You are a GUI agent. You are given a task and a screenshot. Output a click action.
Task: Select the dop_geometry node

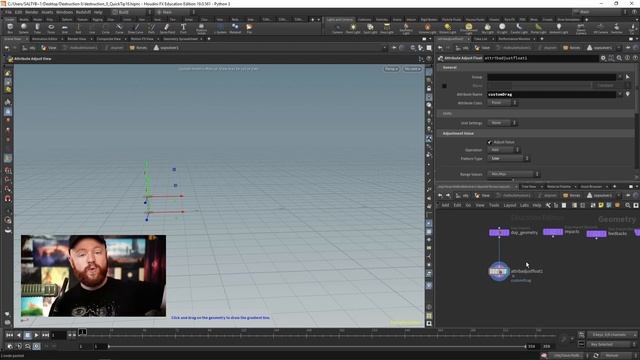[x=499, y=233]
